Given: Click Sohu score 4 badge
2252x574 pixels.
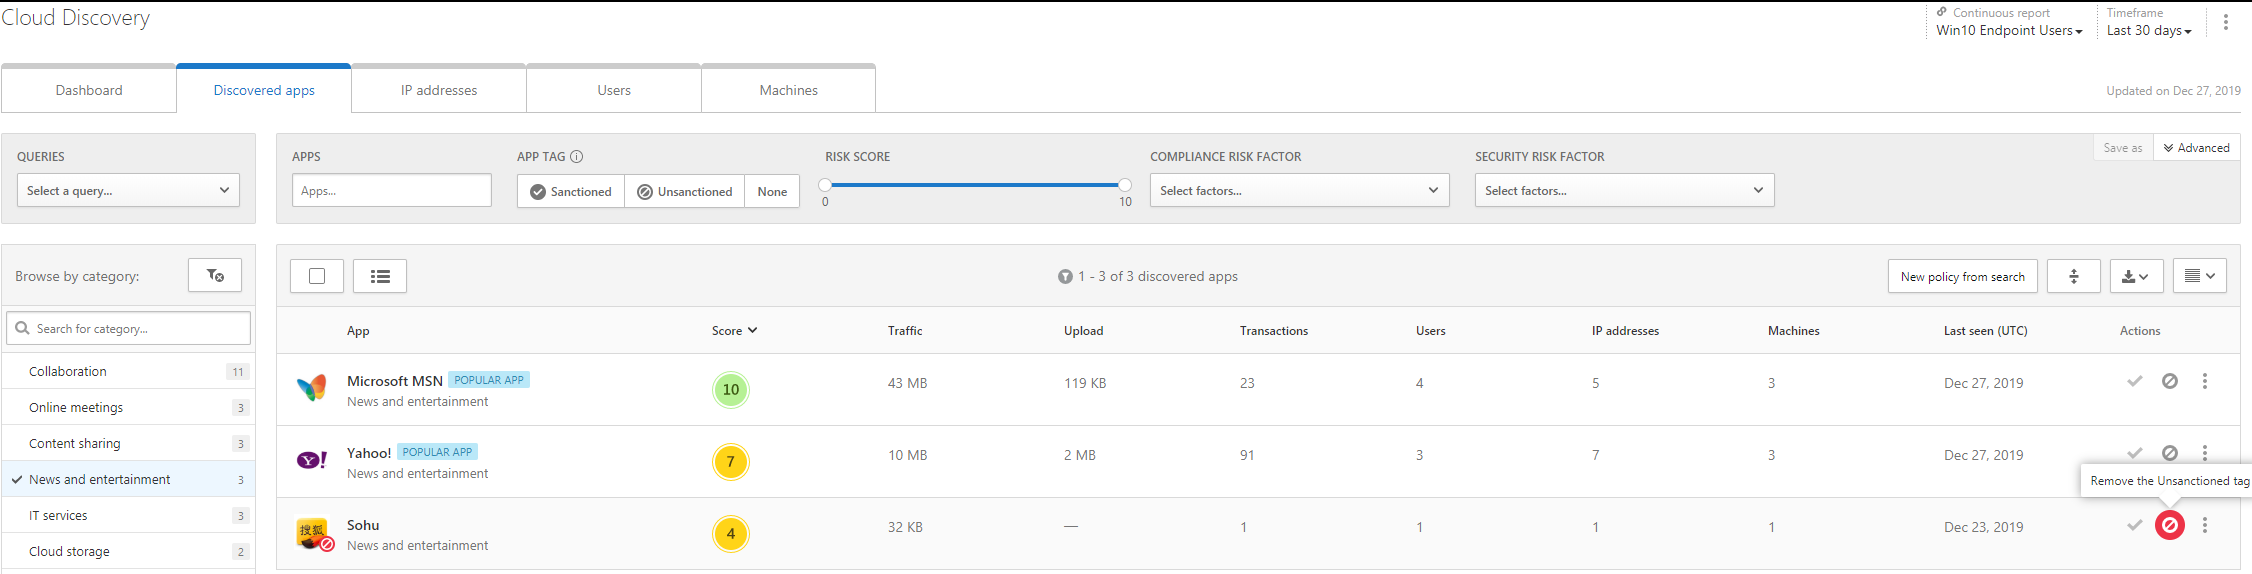Looking at the screenshot, I should pyautogui.click(x=731, y=533).
